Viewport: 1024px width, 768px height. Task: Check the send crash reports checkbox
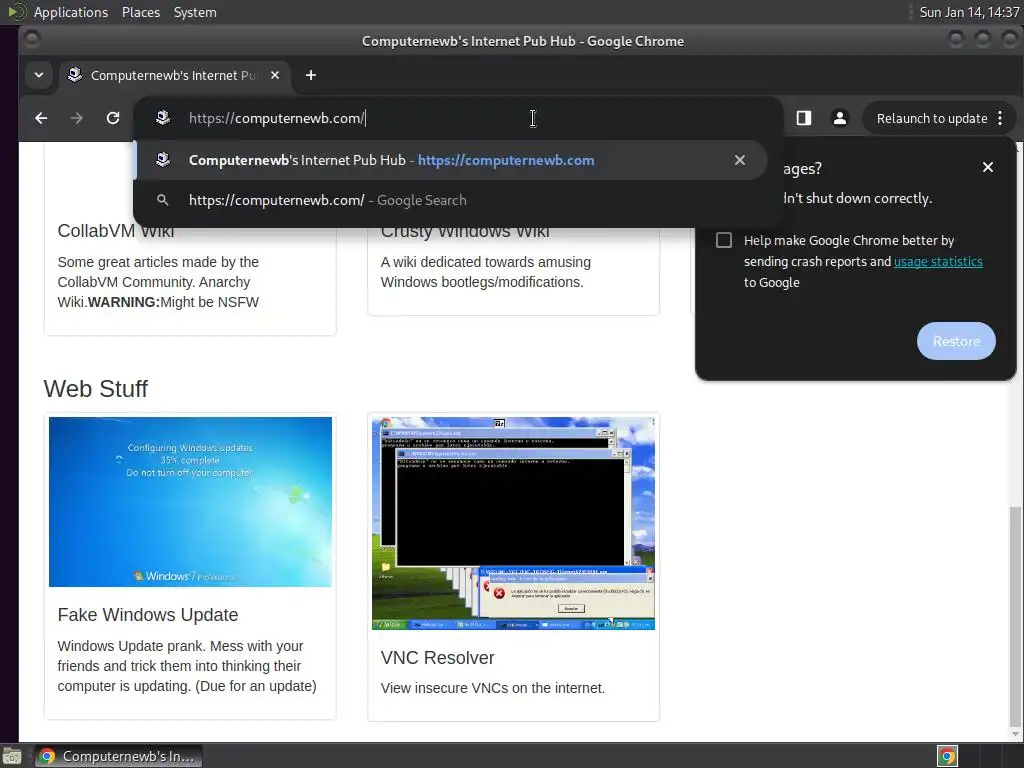point(724,240)
